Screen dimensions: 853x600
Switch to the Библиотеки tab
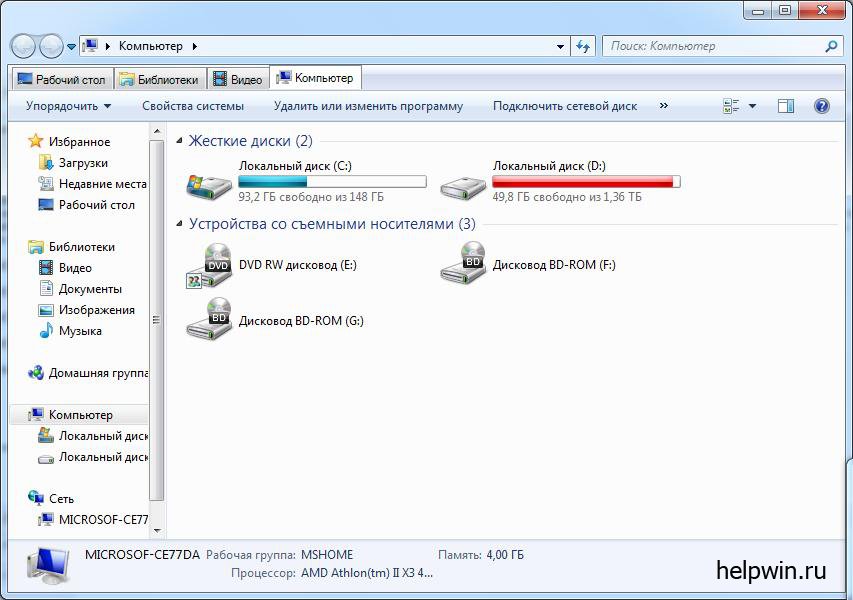coord(159,79)
